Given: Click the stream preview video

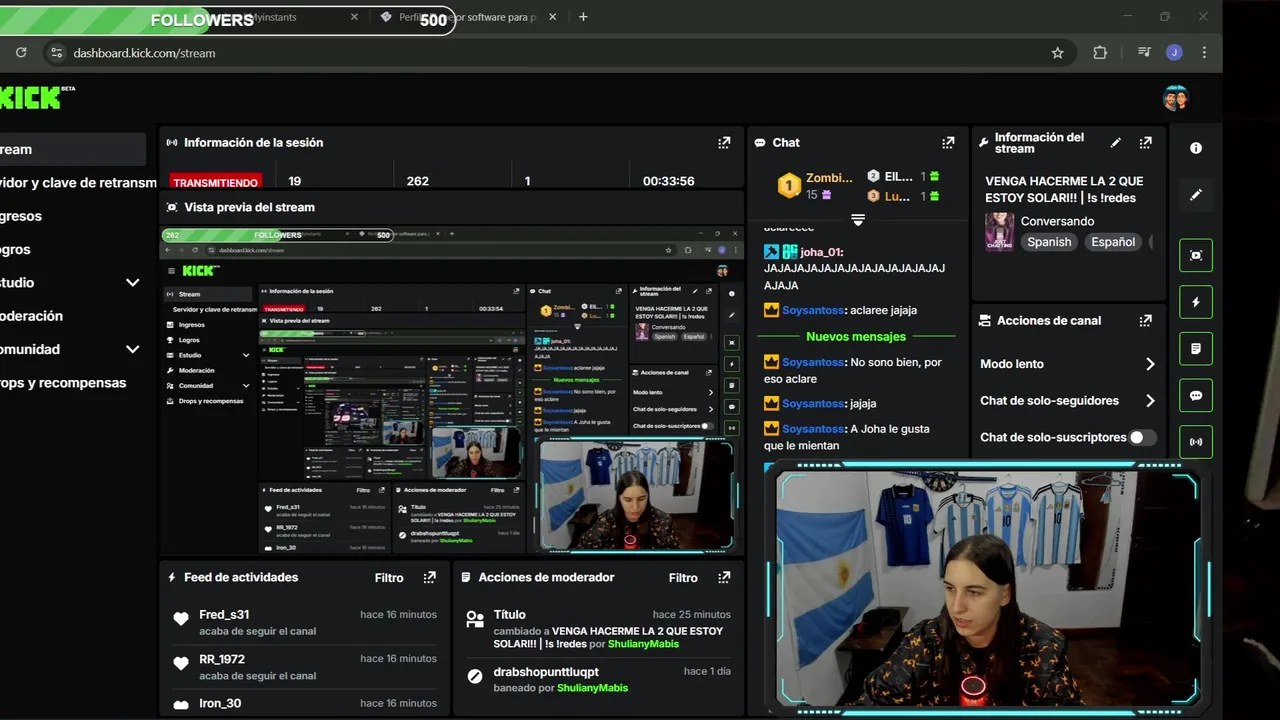Looking at the screenshot, I should [x=451, y=389].
